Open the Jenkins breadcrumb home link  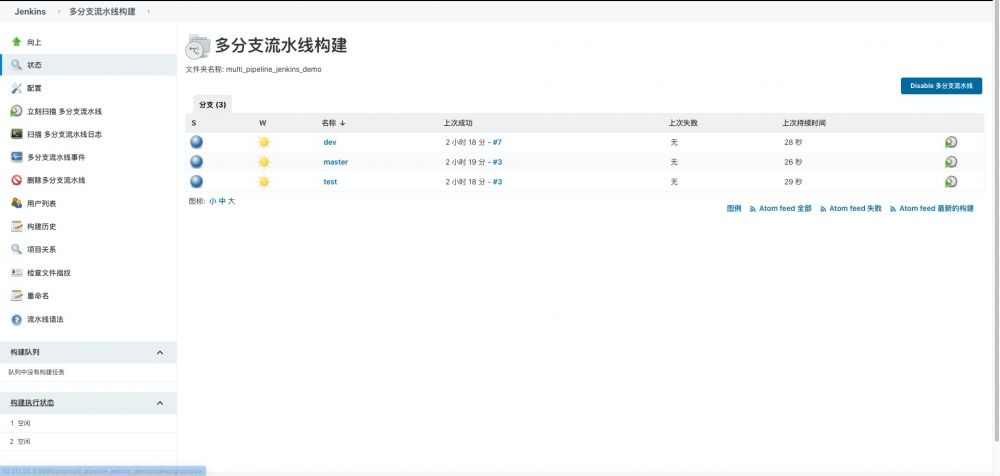[31, 11]
